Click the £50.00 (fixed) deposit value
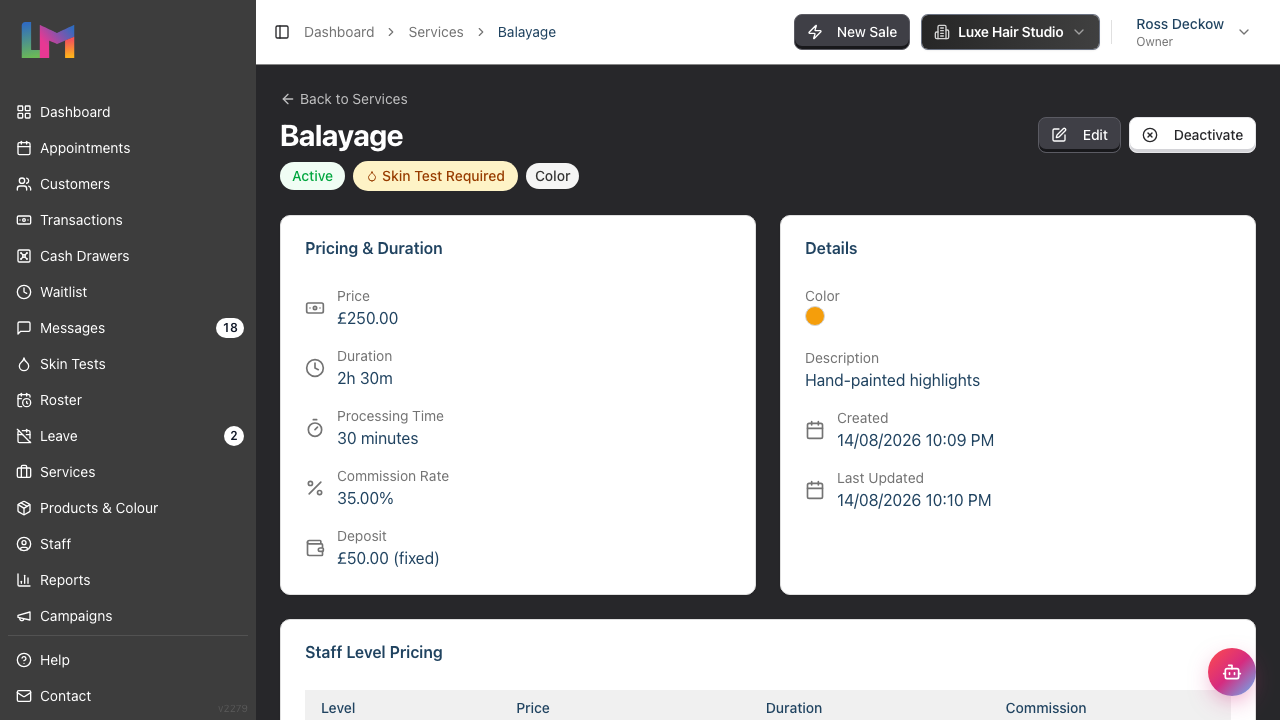 pos(388,558)
